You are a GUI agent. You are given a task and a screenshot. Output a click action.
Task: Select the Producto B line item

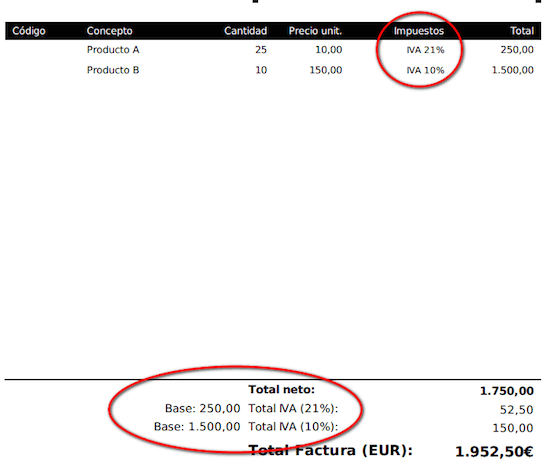(113, 70)
